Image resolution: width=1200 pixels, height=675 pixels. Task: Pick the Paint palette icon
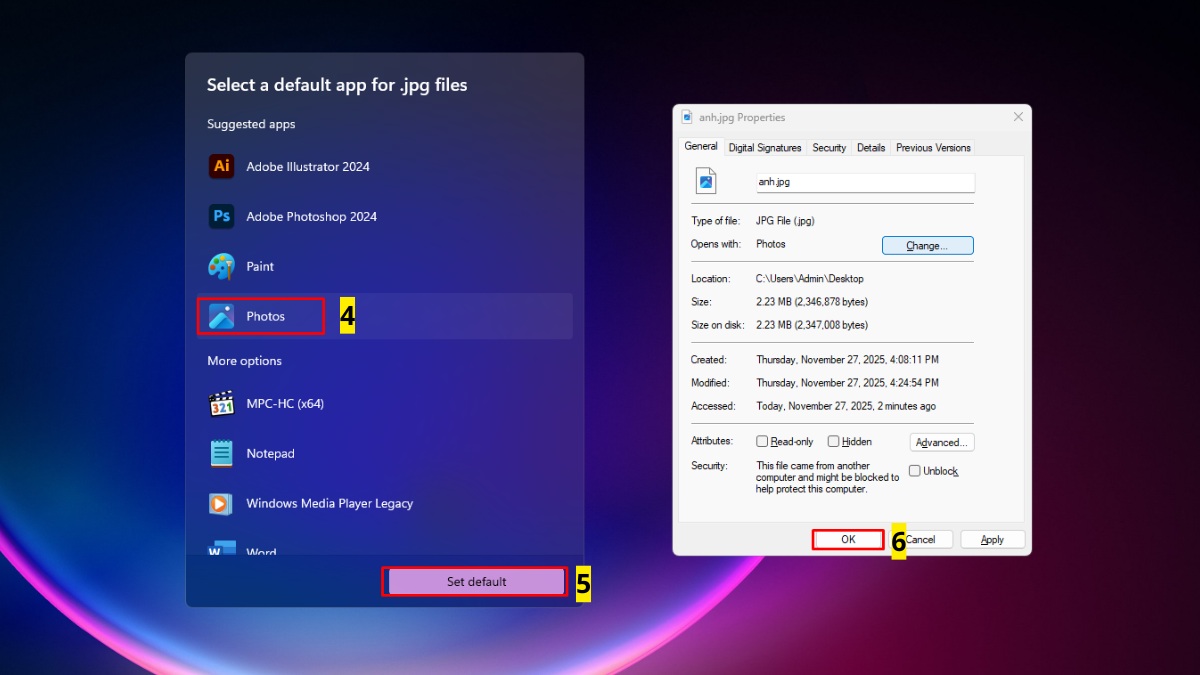221,267
